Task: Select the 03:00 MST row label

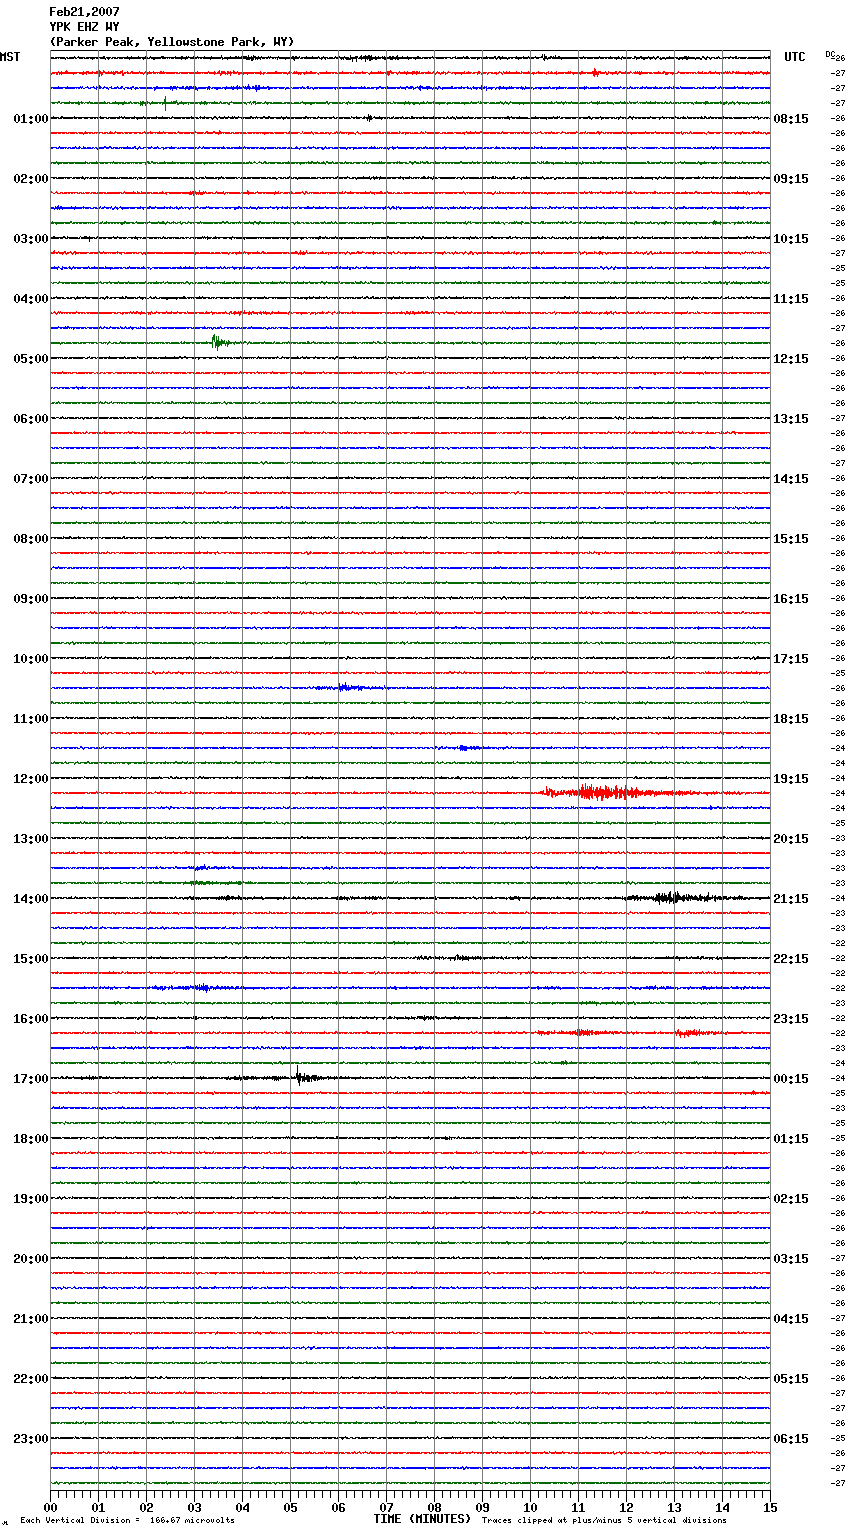Action: pyautogui.click(x=30, y=239)
